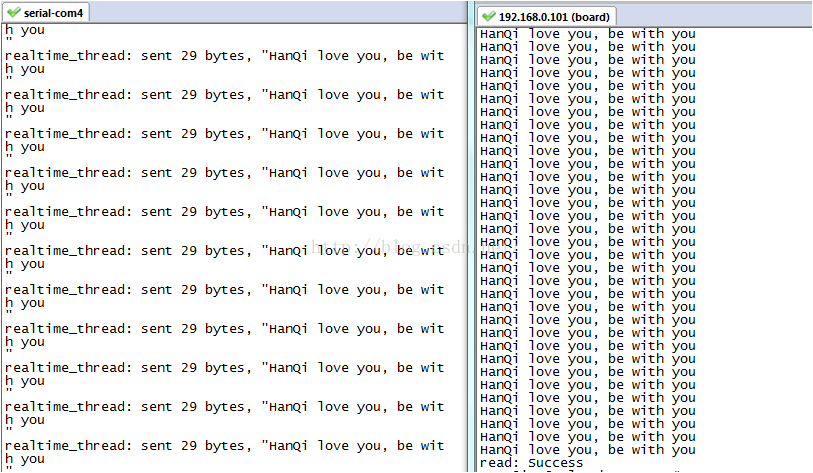Viewport: 813px width, 473px height.
Task: Click the green check icon on 192.168.0.101 tab
Action: point(489,17)
